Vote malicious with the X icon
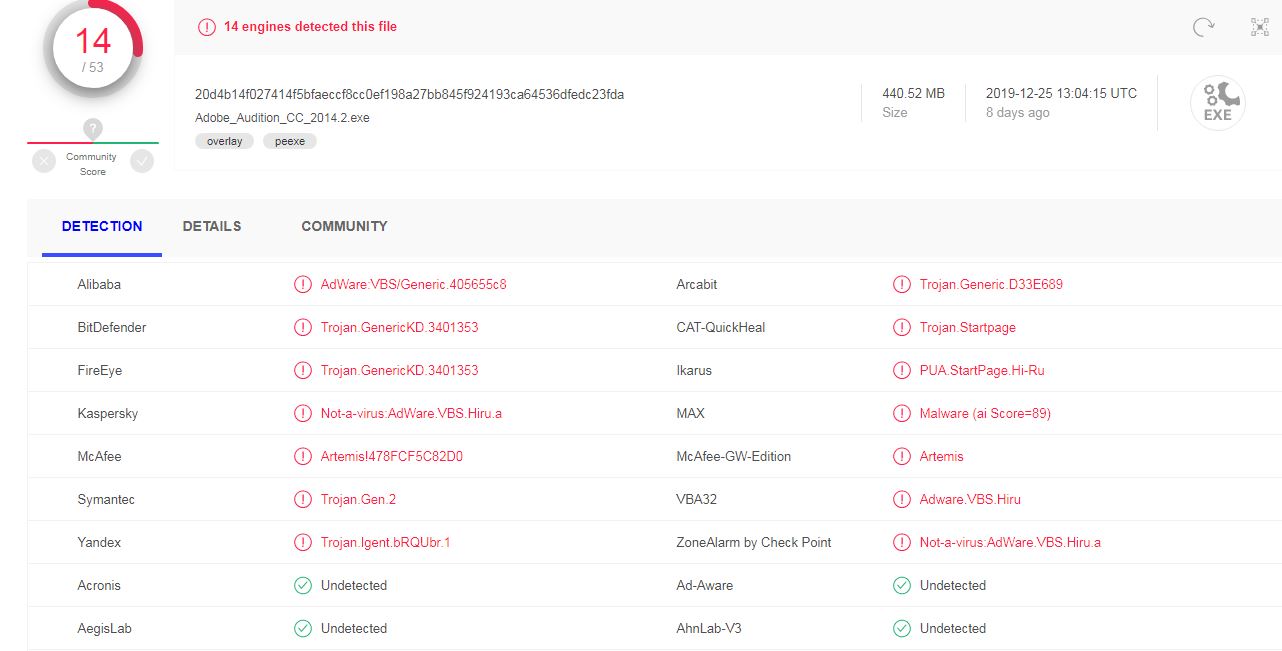 44,161
